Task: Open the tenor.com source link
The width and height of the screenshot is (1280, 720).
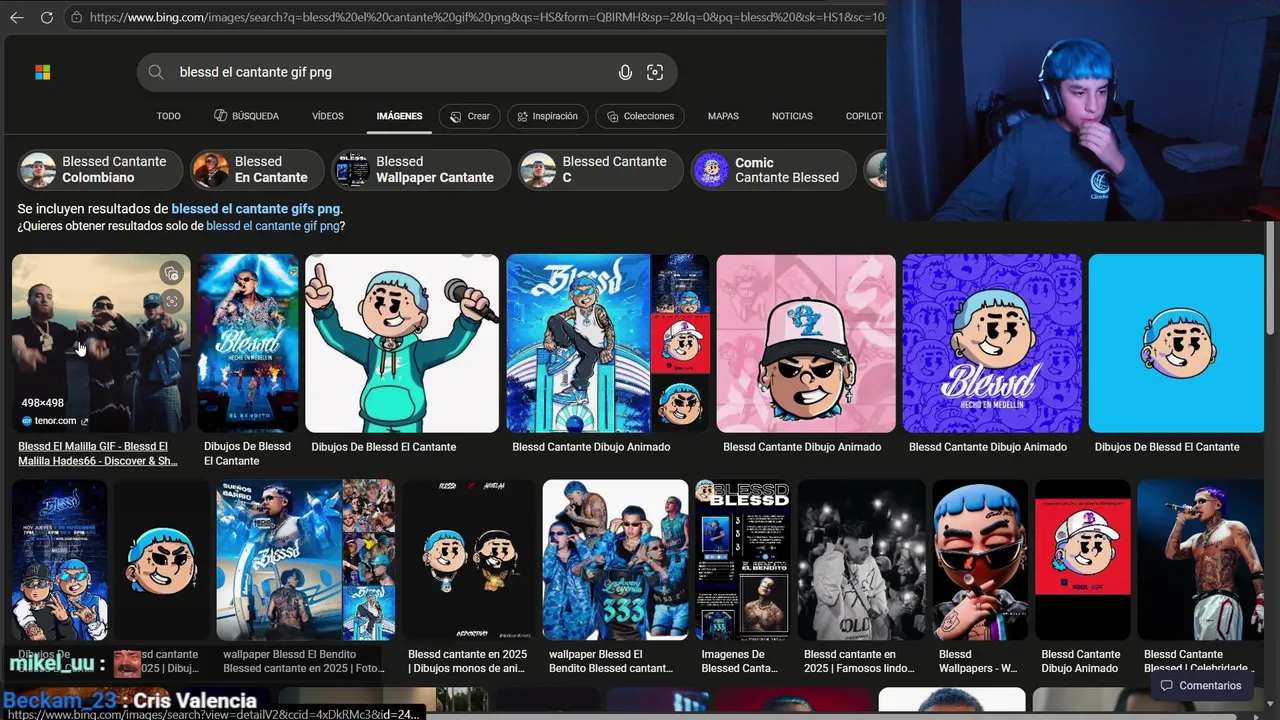Action: point(55,421)
